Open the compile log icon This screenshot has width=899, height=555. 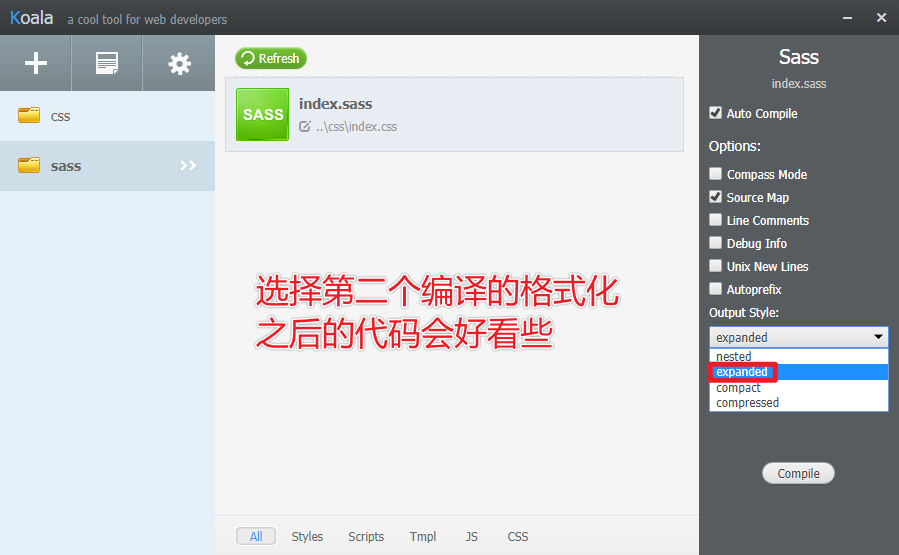[107, 63]
